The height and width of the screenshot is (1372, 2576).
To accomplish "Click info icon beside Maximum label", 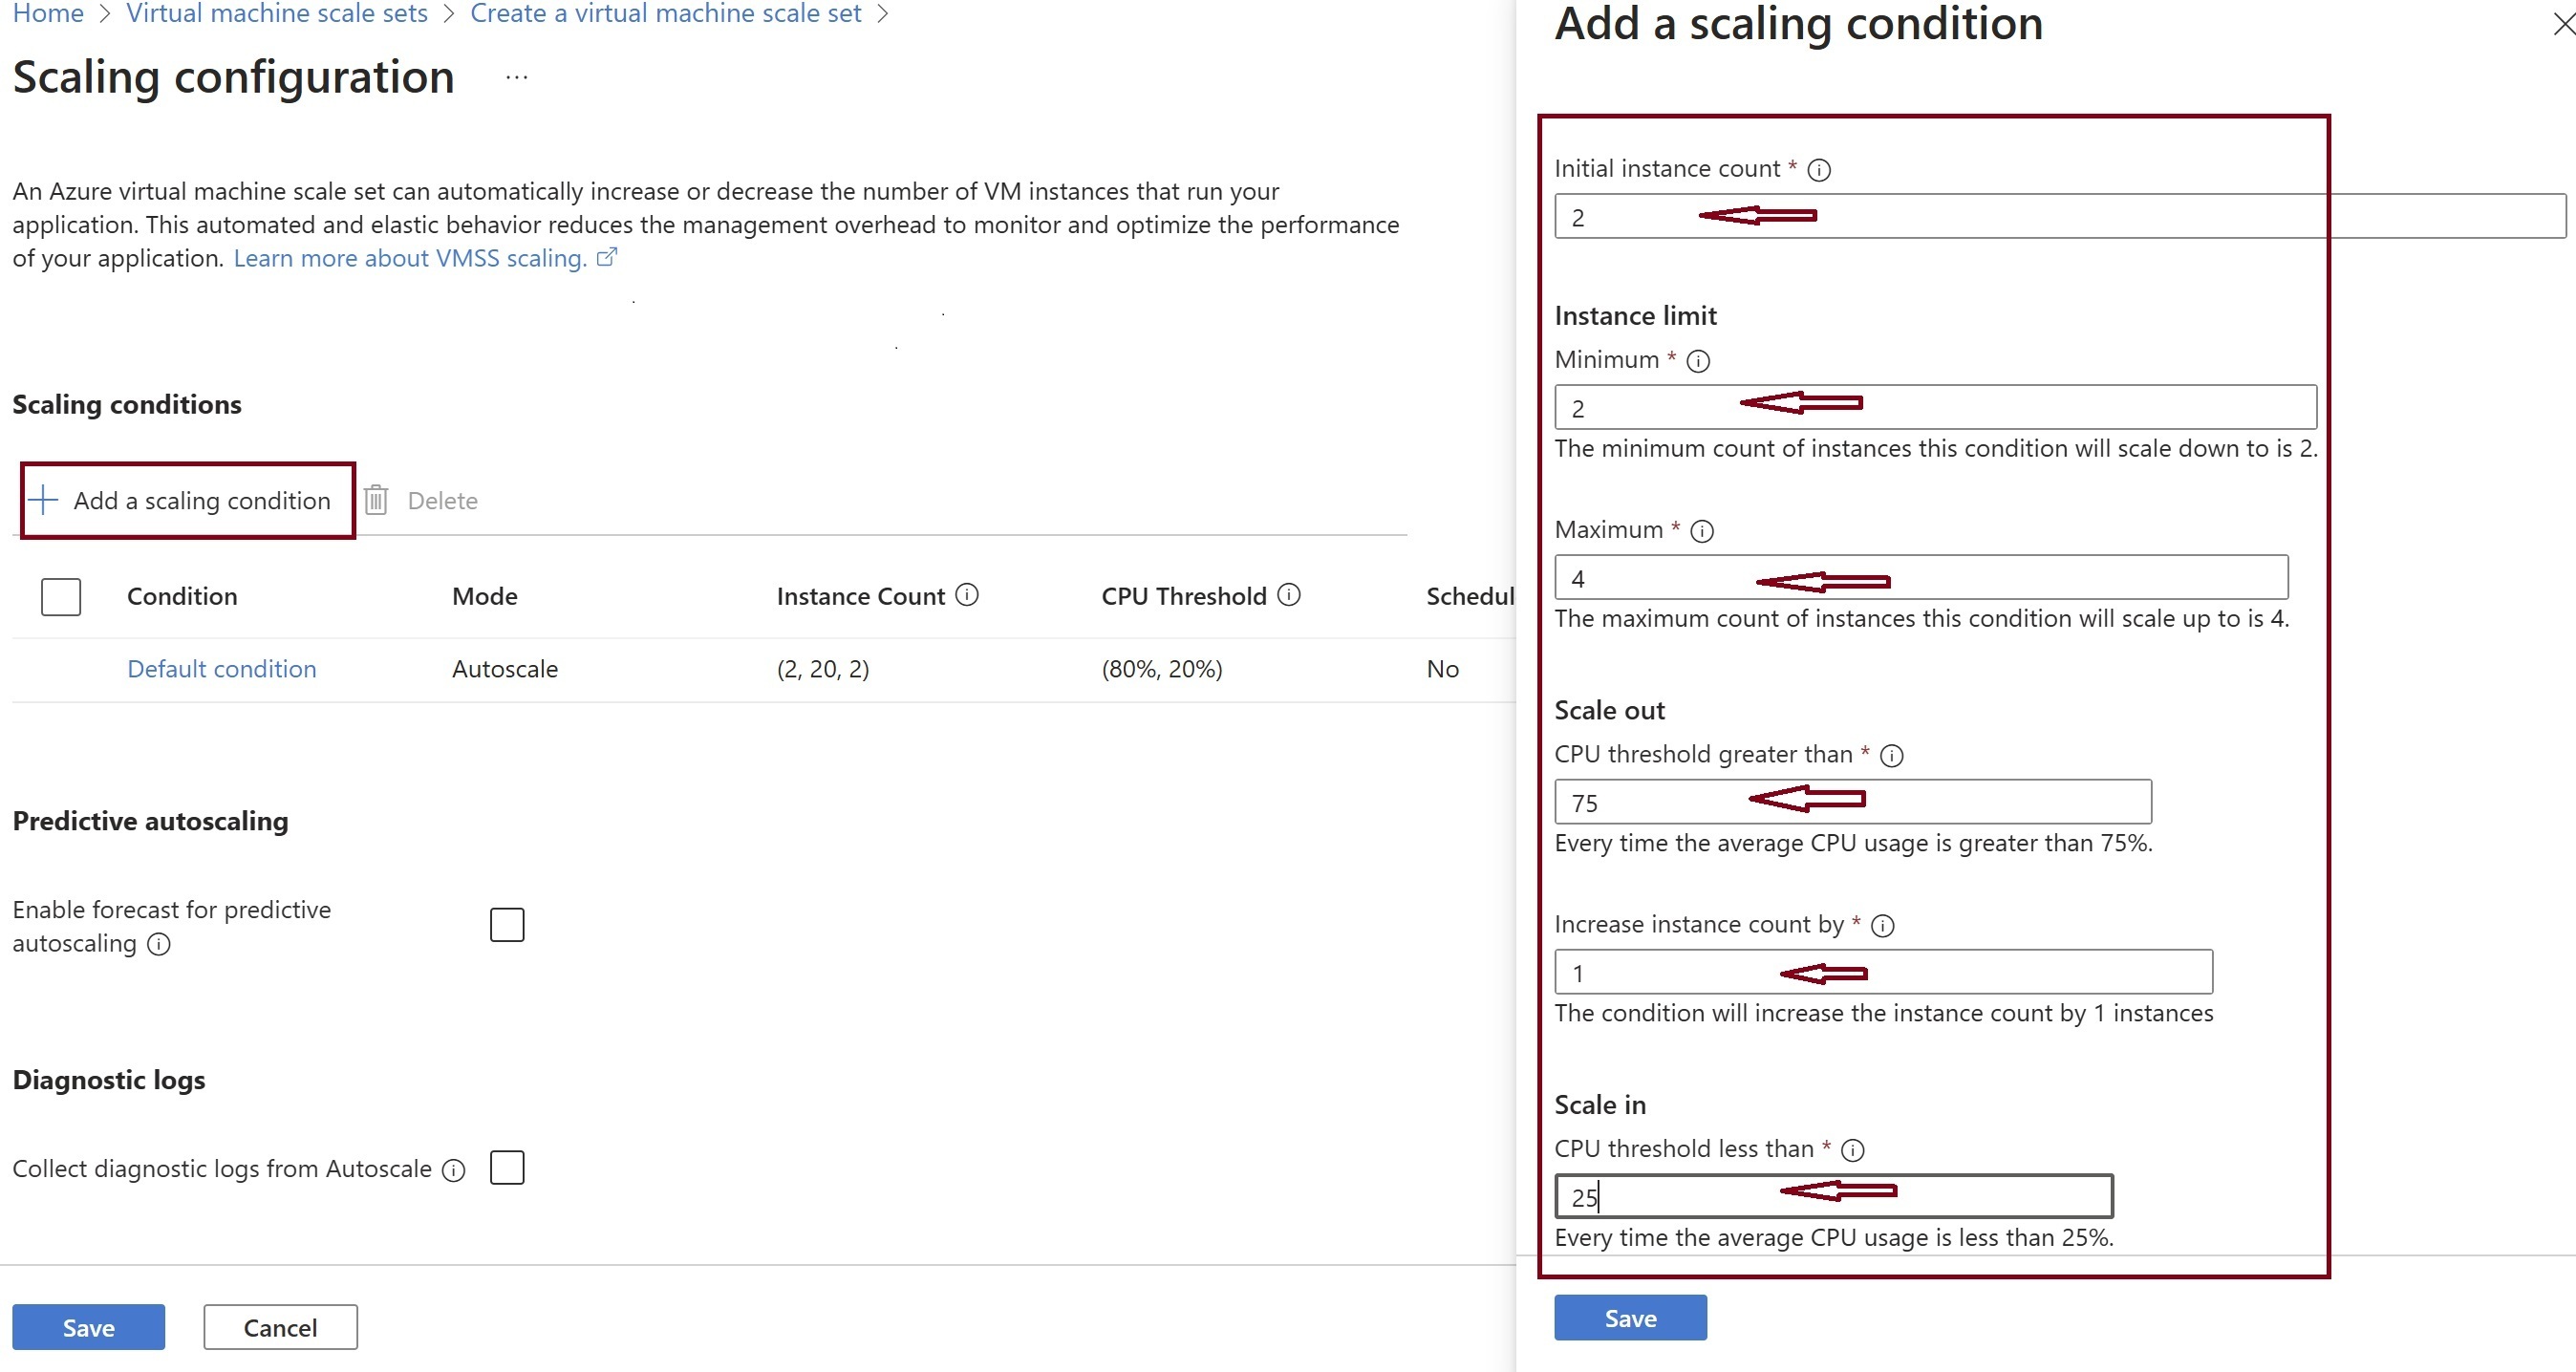I will pyautogui.click(x=1702, y=531).
